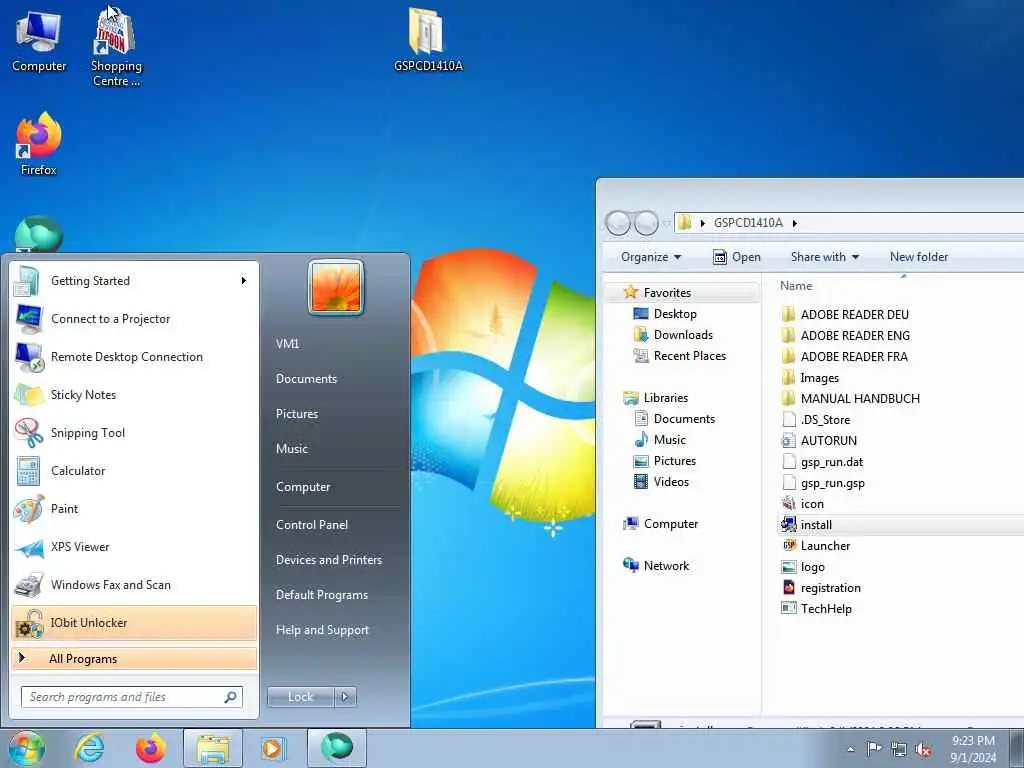Select the ADOBE READER ENG folder
The height and width of the screenshot is (768, 1024).
[x=846, y=336]
